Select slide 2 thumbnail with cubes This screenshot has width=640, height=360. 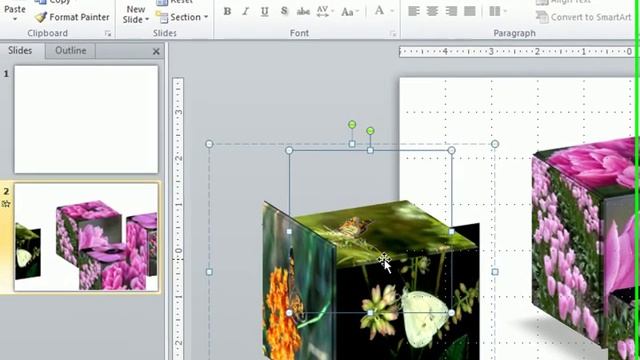pyautogui.click(x=86, y=237)
